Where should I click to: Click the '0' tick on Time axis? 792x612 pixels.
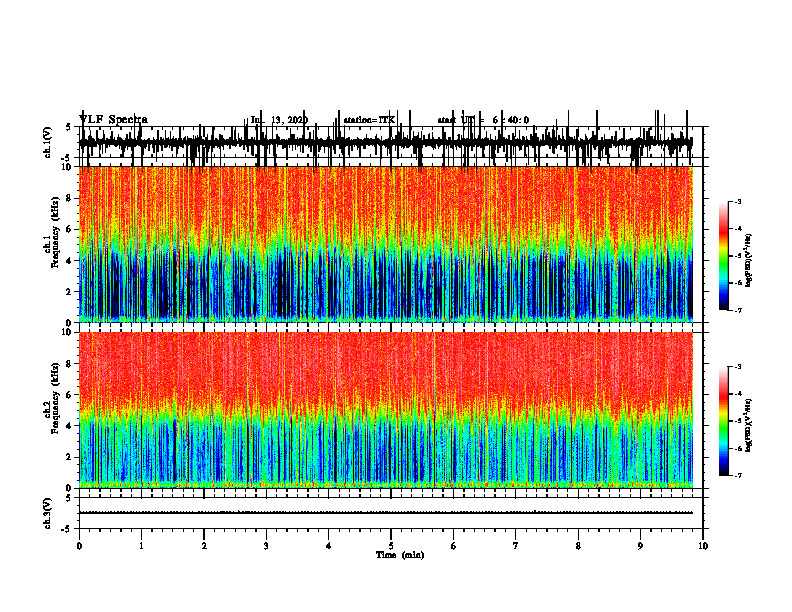pos(79,546)
